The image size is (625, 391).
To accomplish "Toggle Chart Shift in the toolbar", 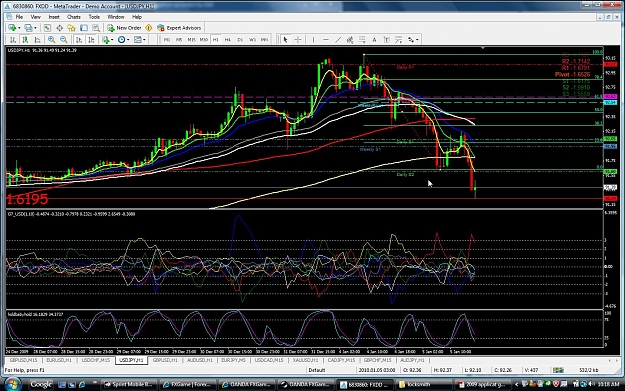I will 91,39.
